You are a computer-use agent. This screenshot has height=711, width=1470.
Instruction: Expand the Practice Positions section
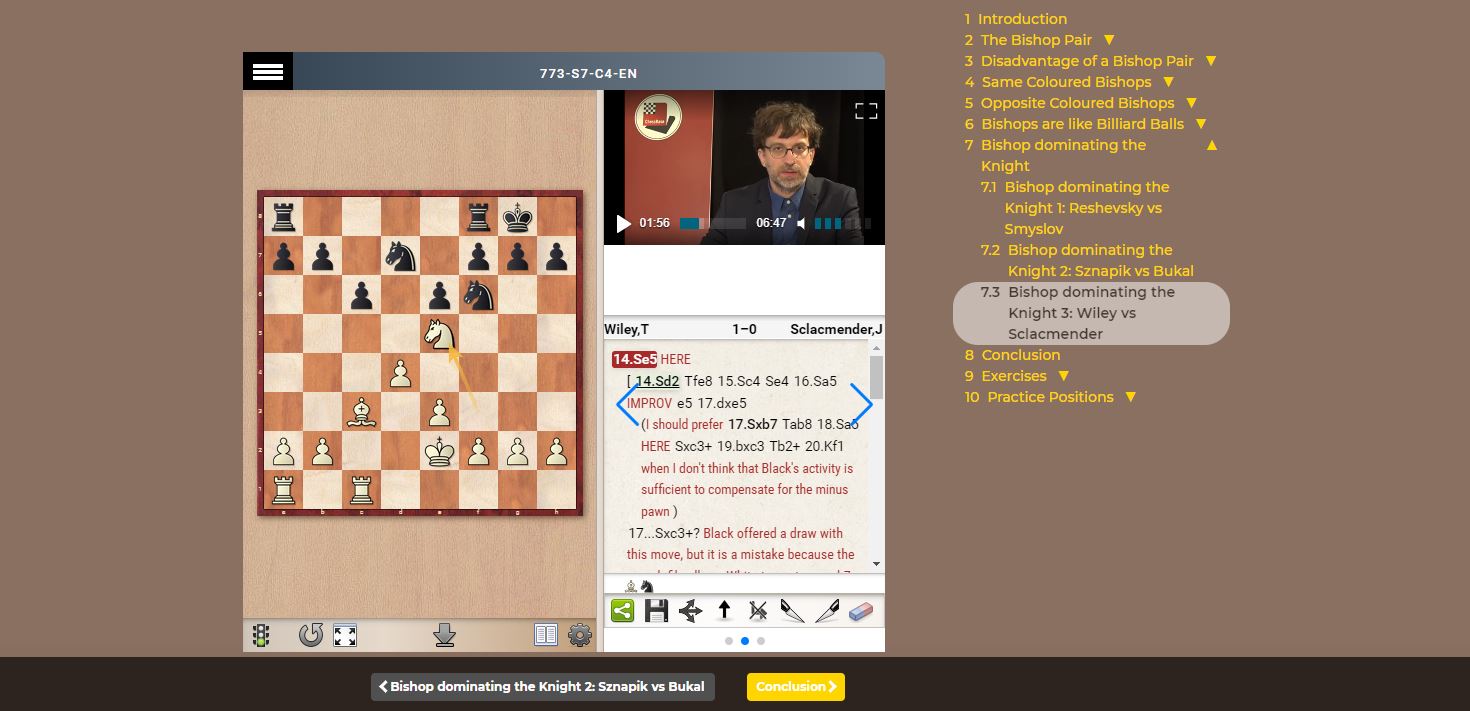click(1130, 396)
